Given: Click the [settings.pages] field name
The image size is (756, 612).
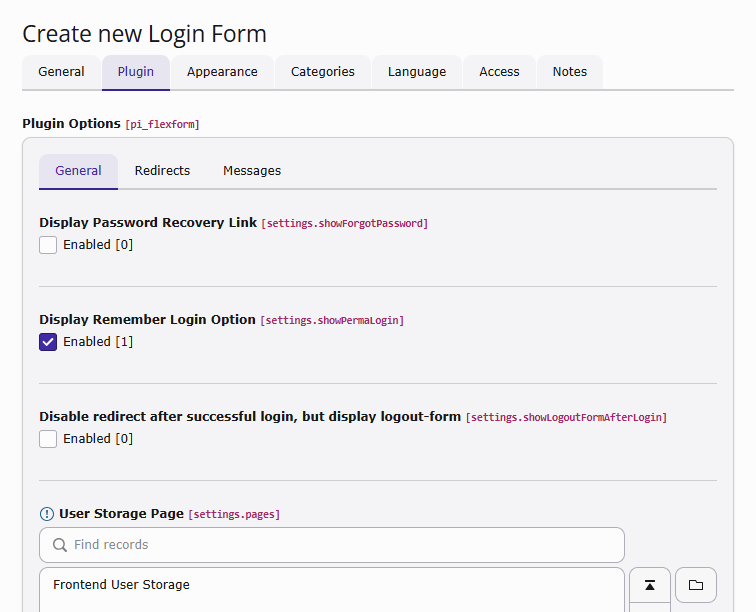Looking at the screenshot, I should click(234, 515).
